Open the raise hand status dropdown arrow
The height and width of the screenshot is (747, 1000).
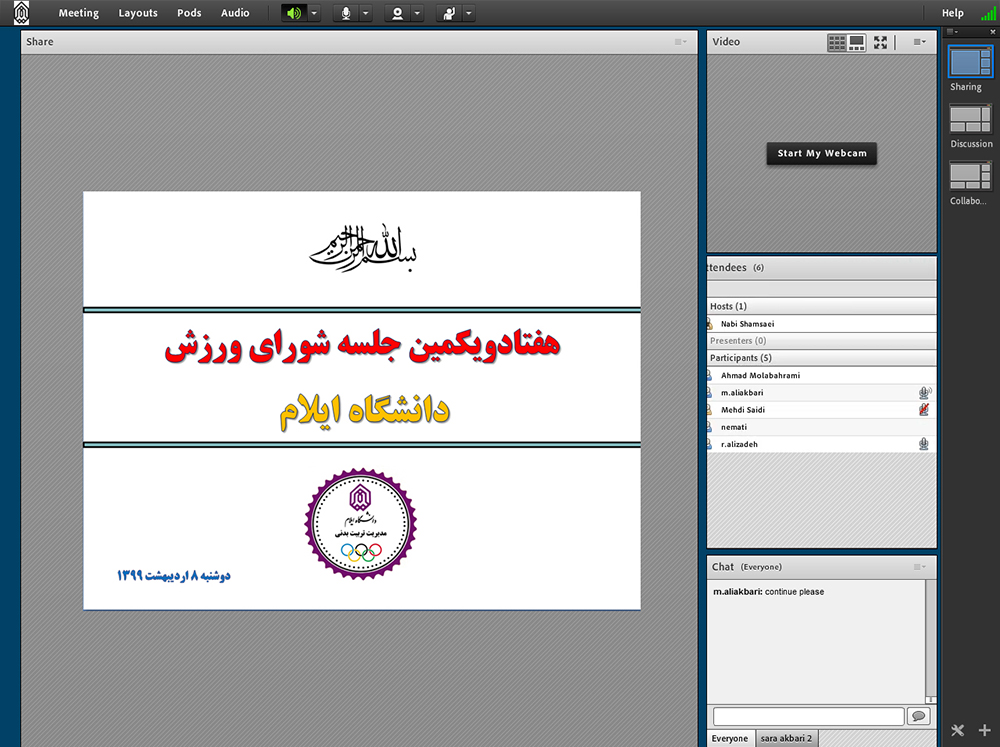(x=469, y=13)
